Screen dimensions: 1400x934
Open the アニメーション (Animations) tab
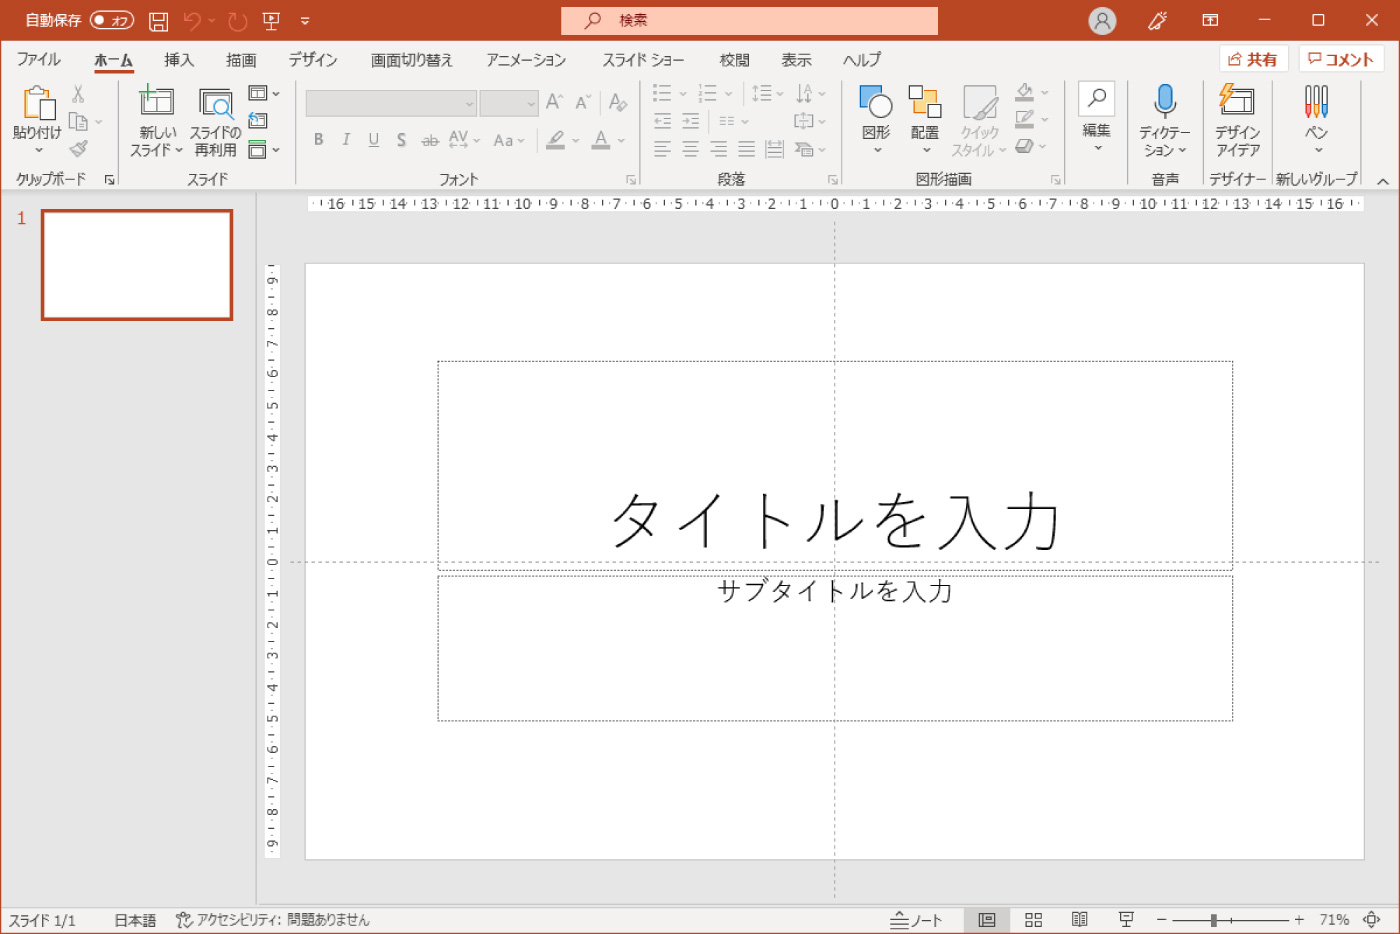526,60
